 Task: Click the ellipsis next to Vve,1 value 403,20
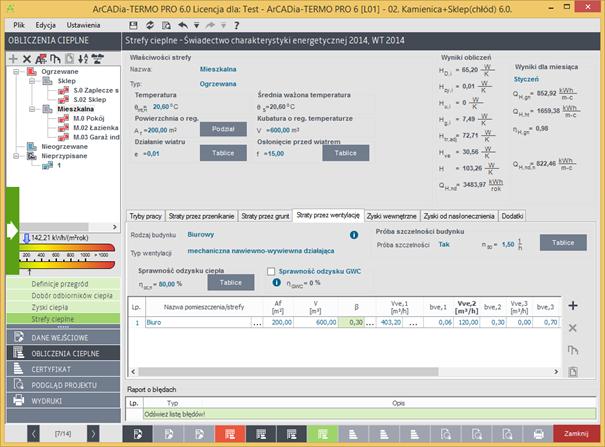(x=413, y=323)
